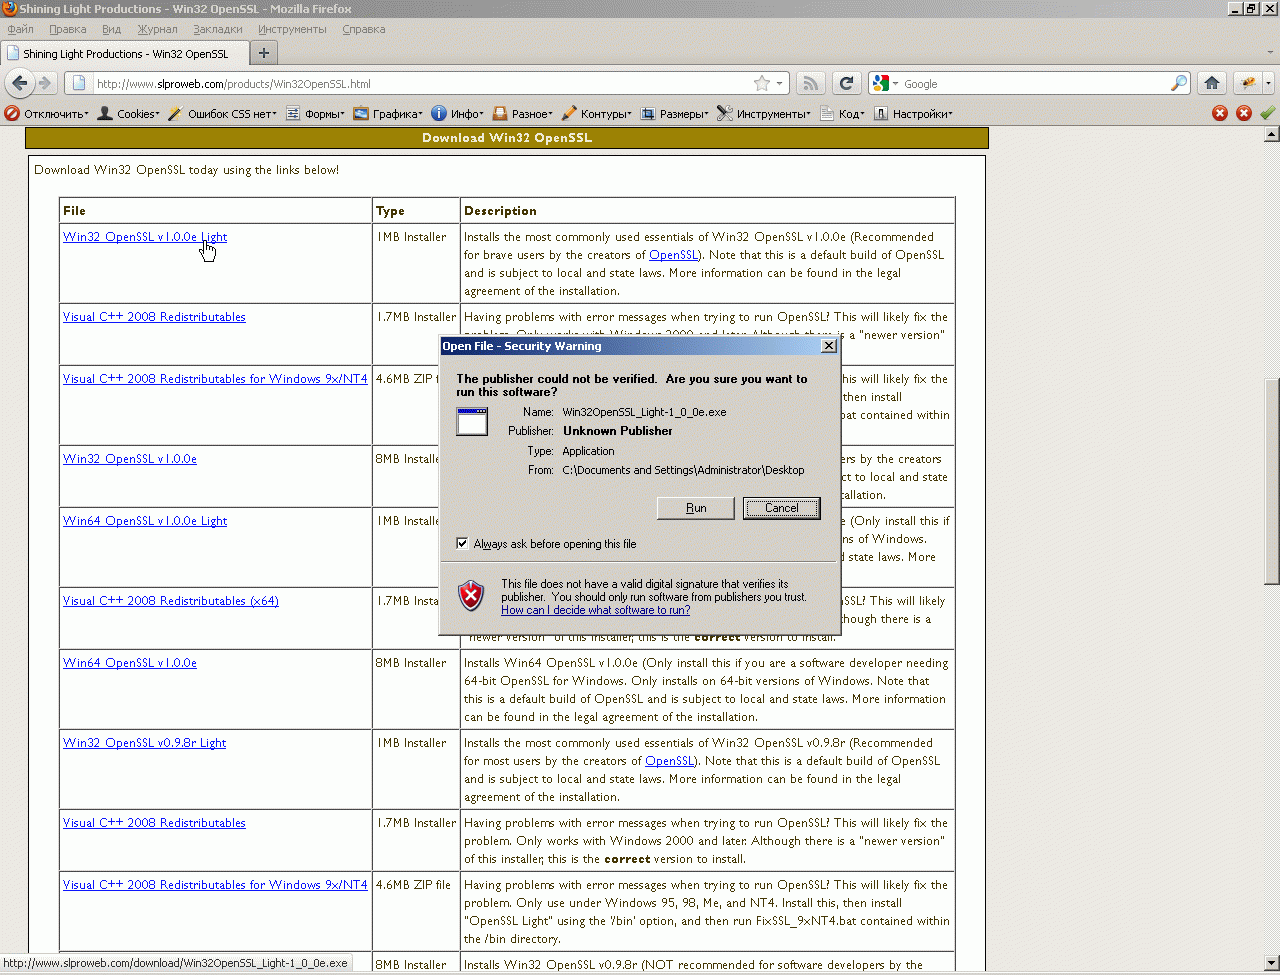
Task: Expand the Размеры toolbar menu
Action: pyautogui.click(x=674, y=113)
